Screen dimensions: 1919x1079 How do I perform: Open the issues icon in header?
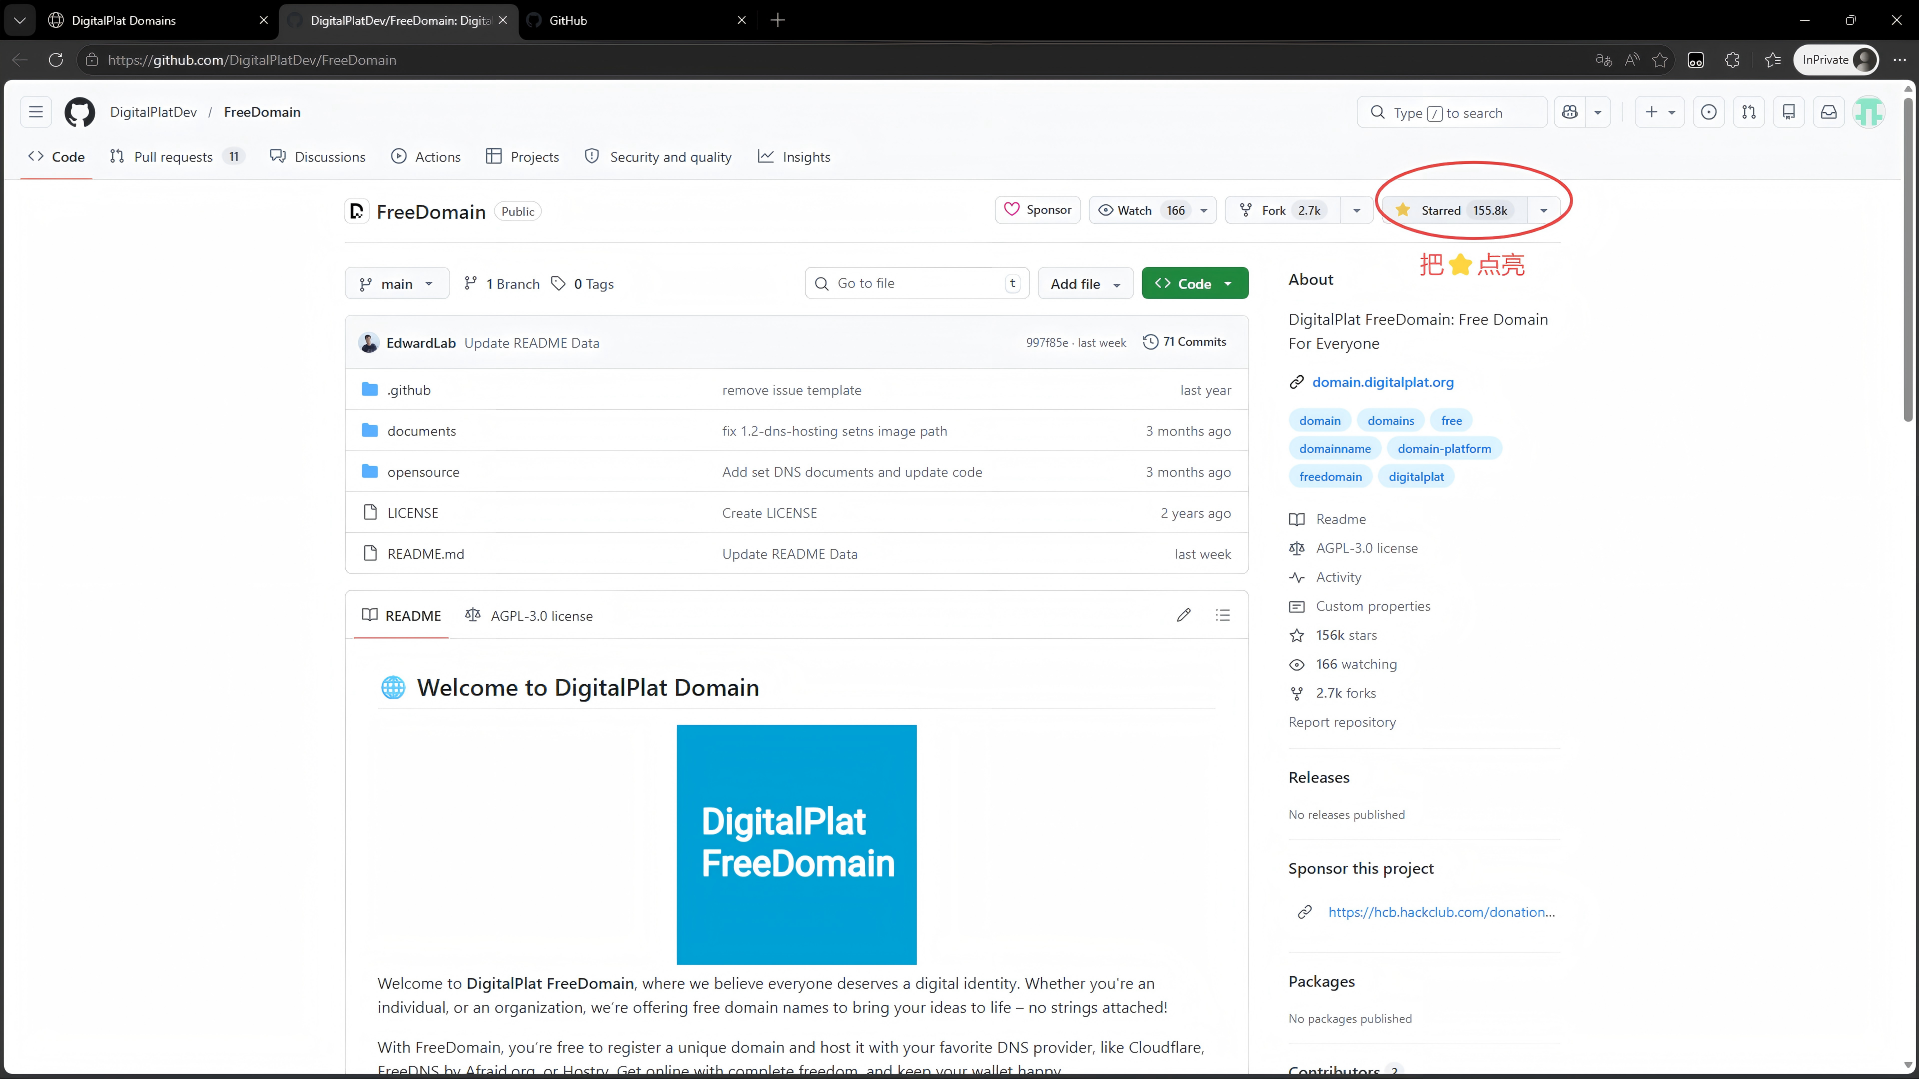1708,112
